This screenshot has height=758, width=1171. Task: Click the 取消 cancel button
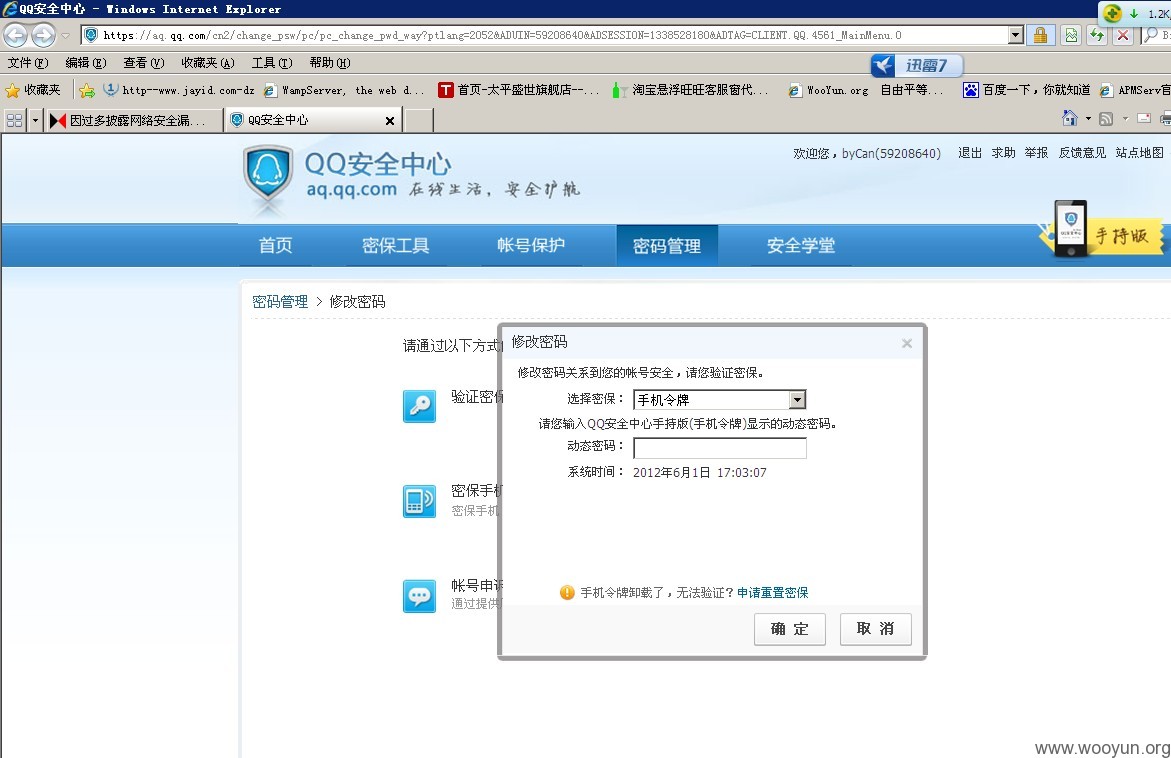coord(875,629)
